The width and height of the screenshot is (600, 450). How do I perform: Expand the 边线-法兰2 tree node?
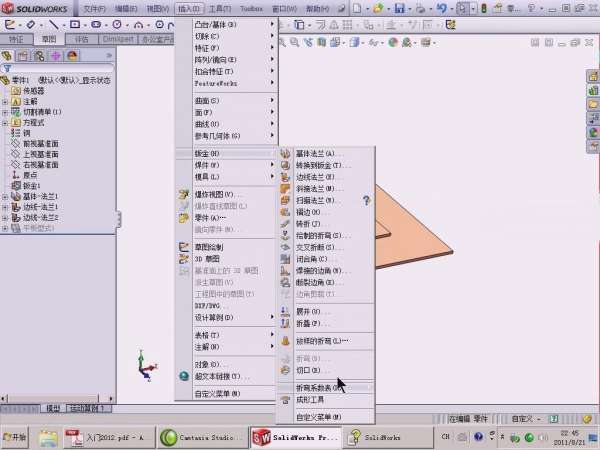click(5, 218)
